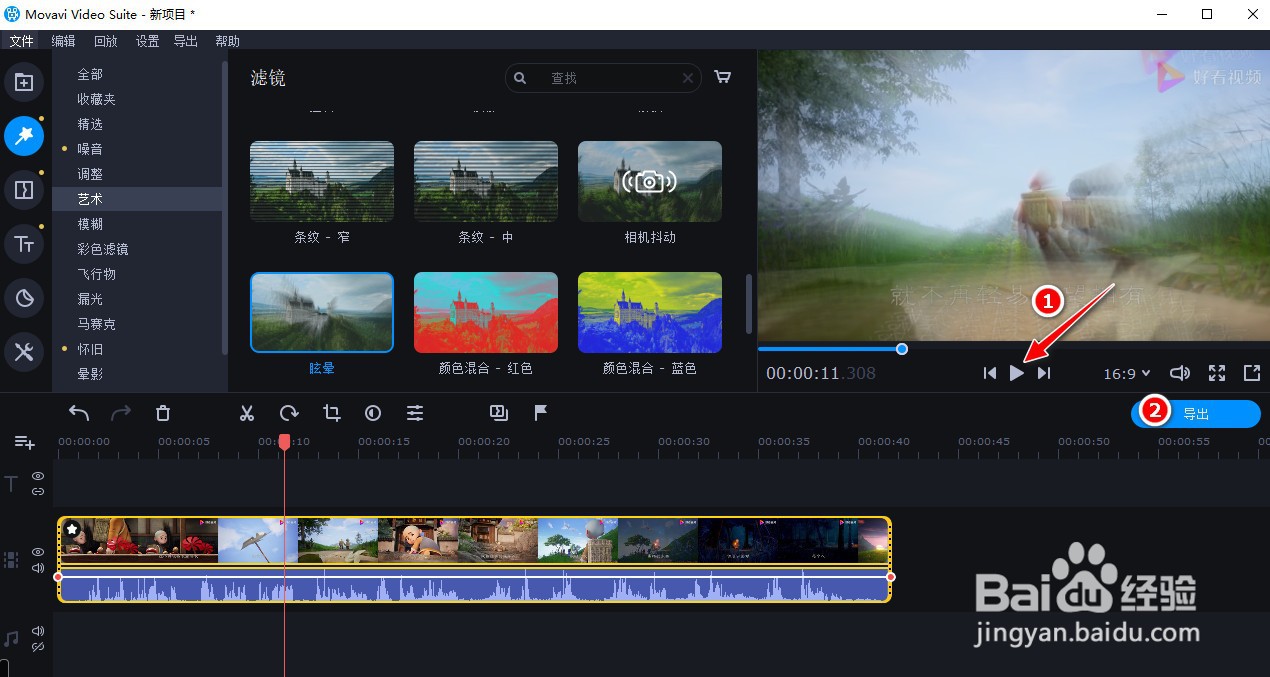Open the crop tool icon

pos(331,412)
